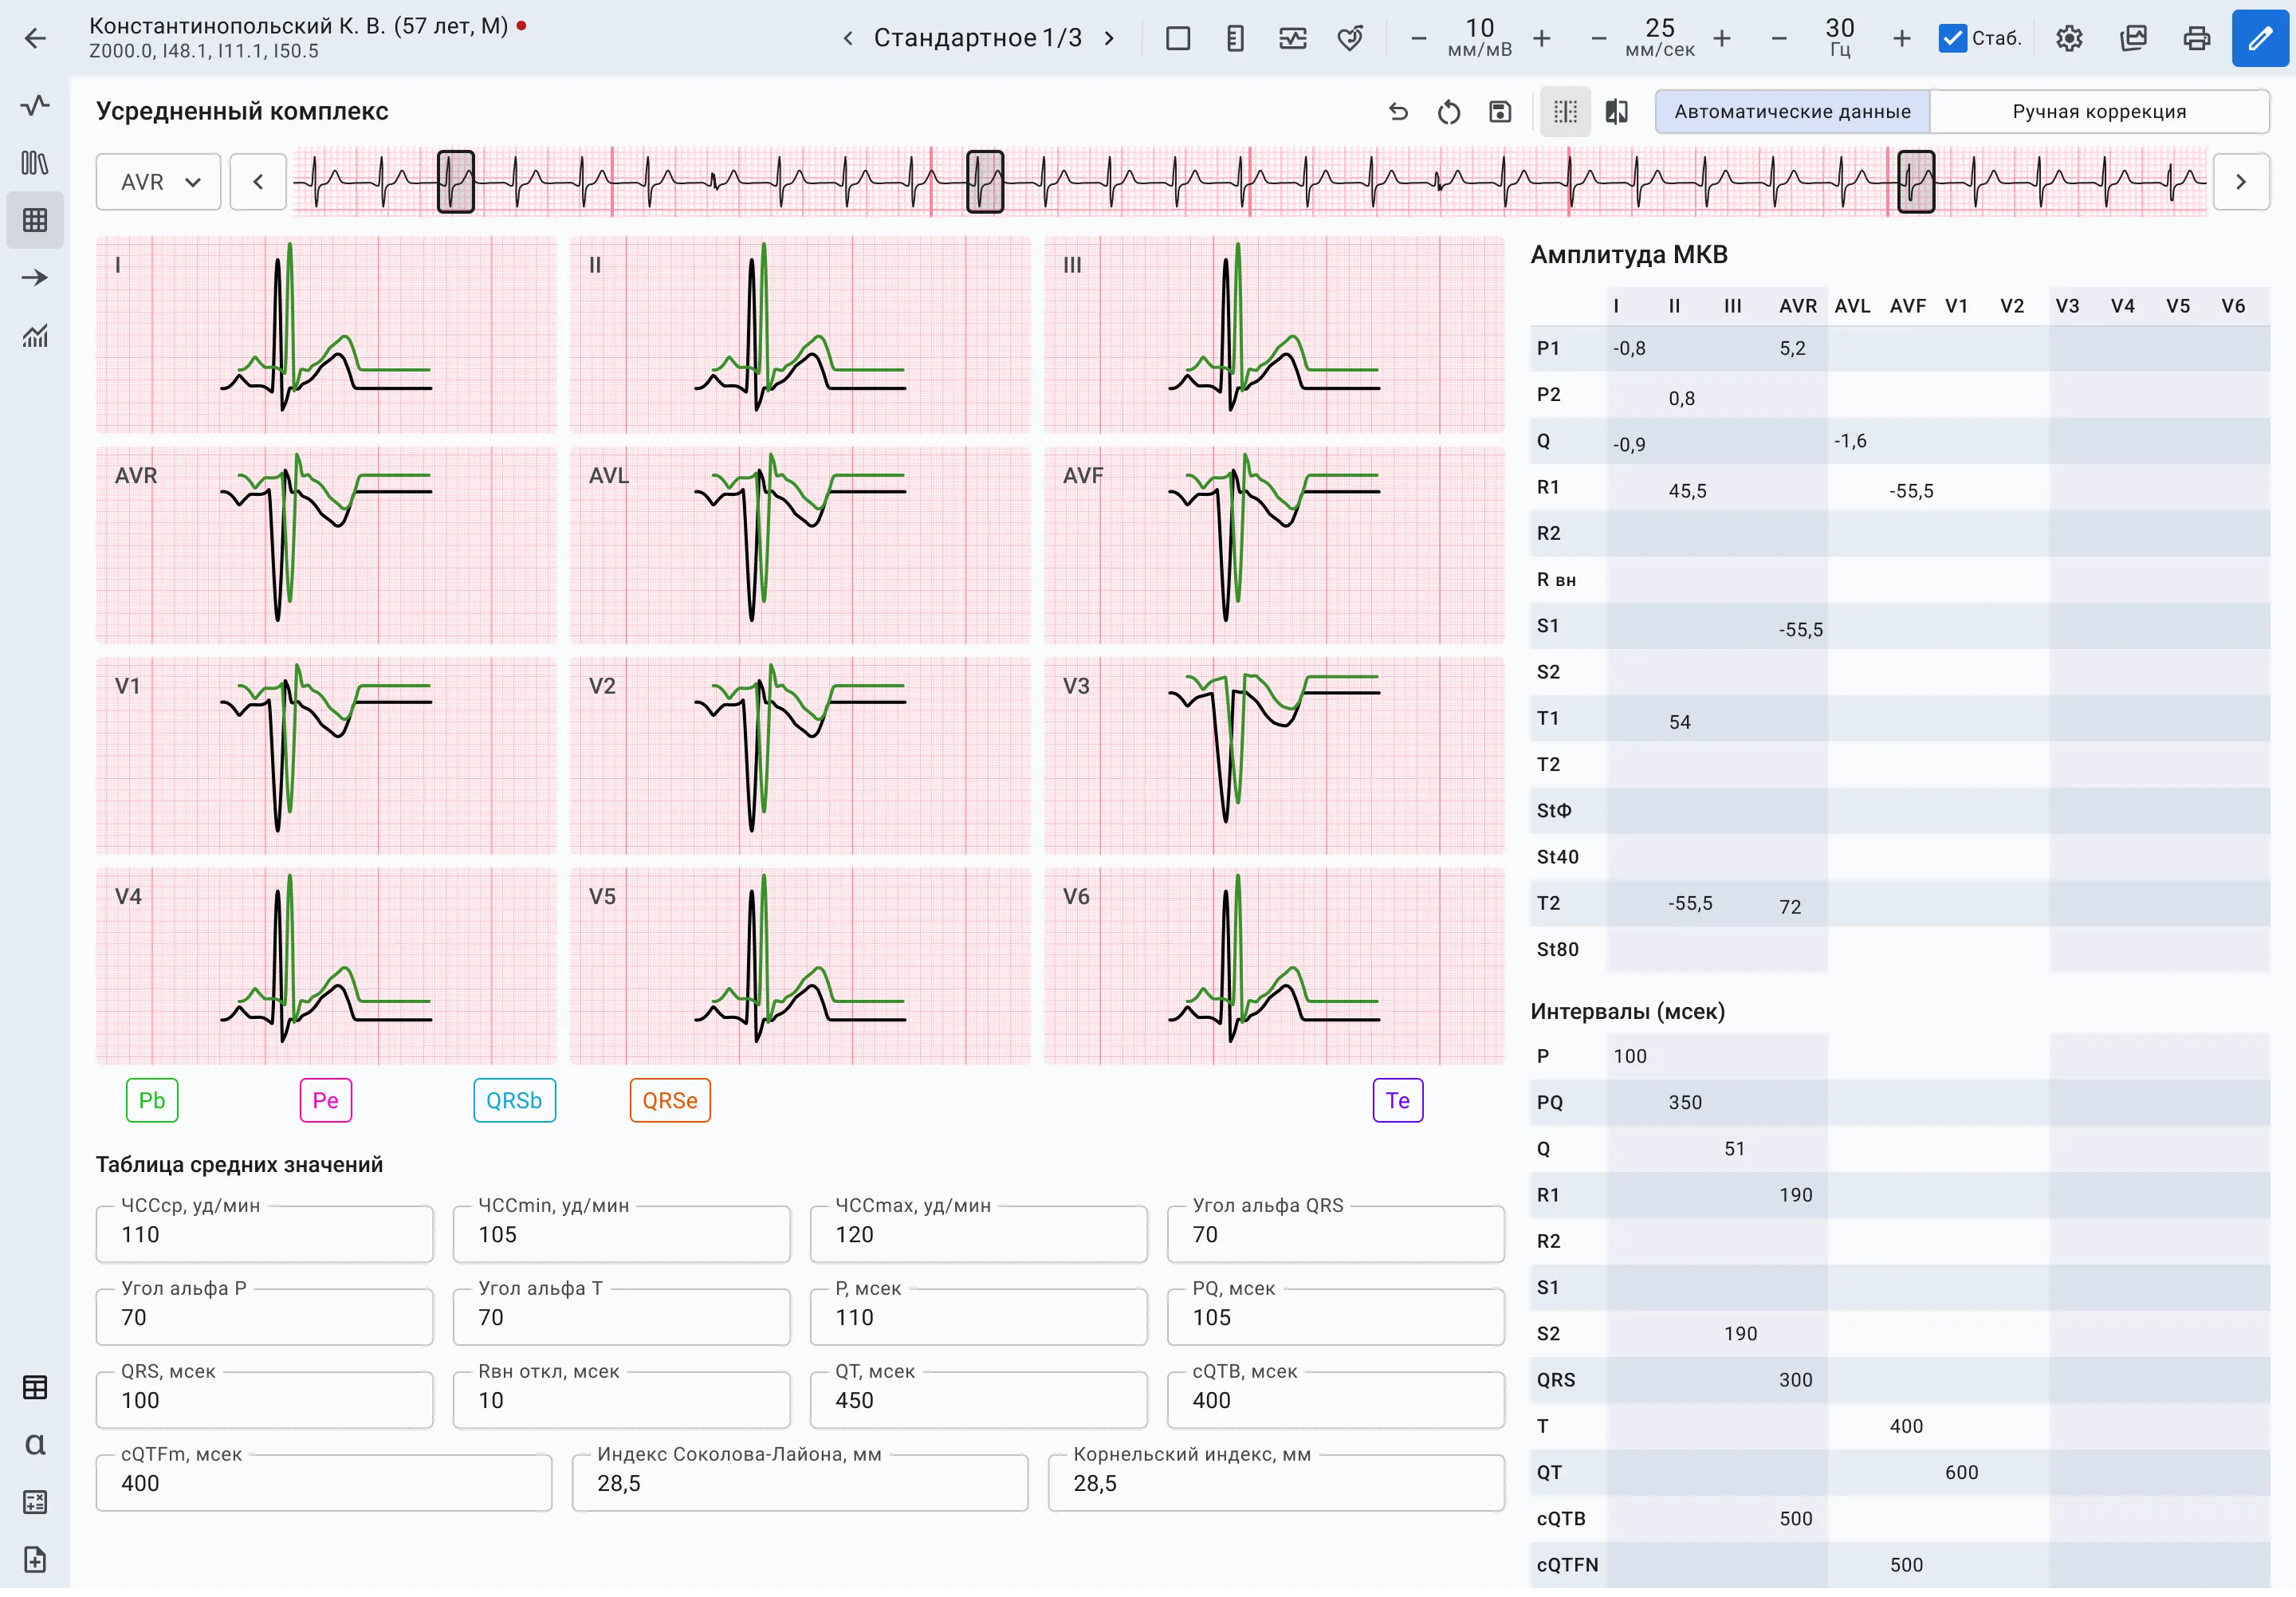The image size is (2296, 1597).
Task: Click the Корнельский индекс field
Action: point(1276,1483)
